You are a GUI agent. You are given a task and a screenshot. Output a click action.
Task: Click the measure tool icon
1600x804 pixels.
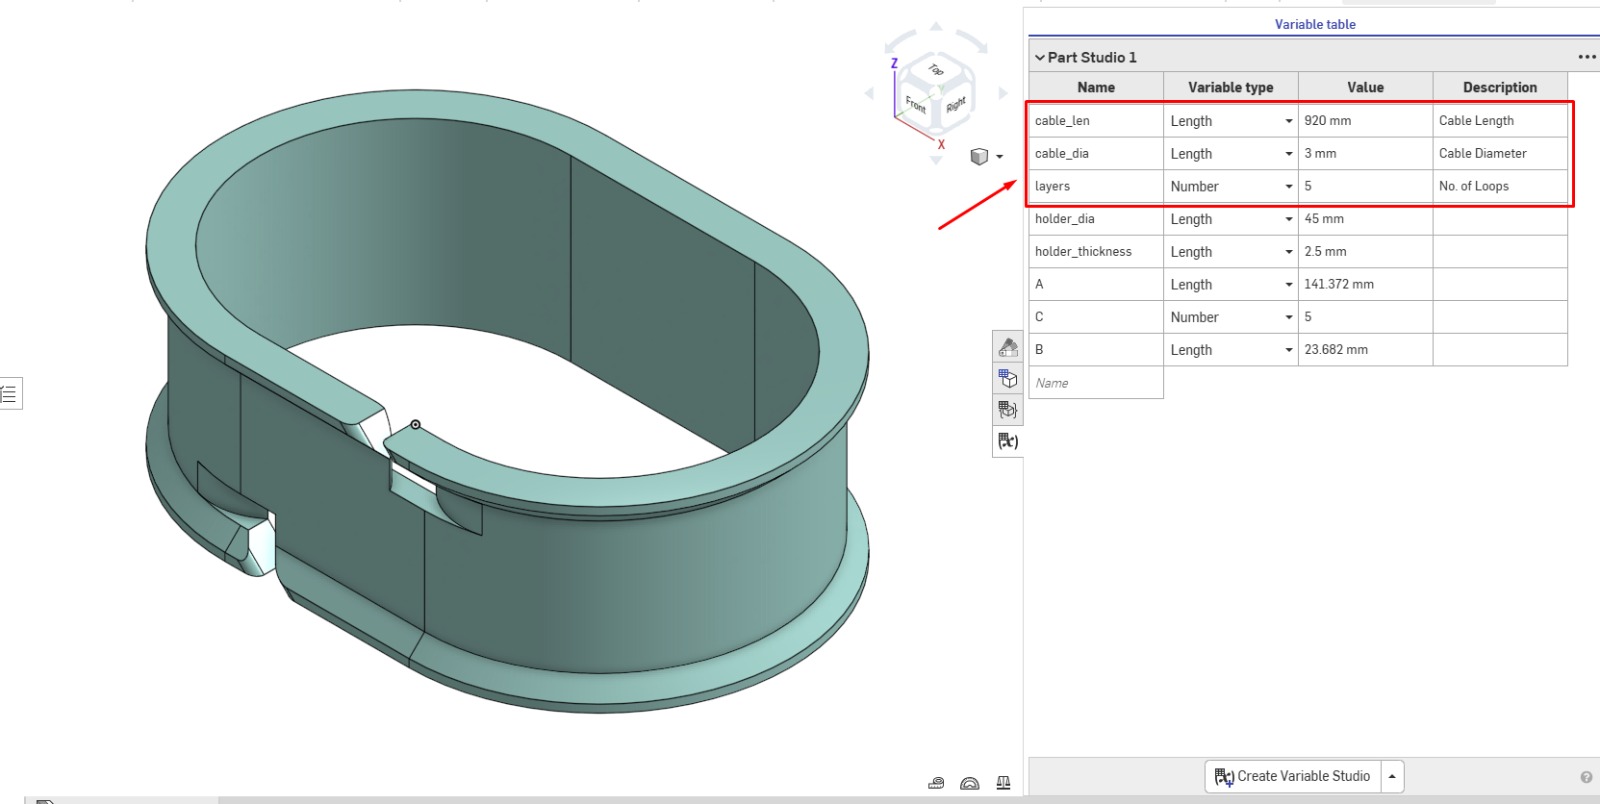(936, 783)
